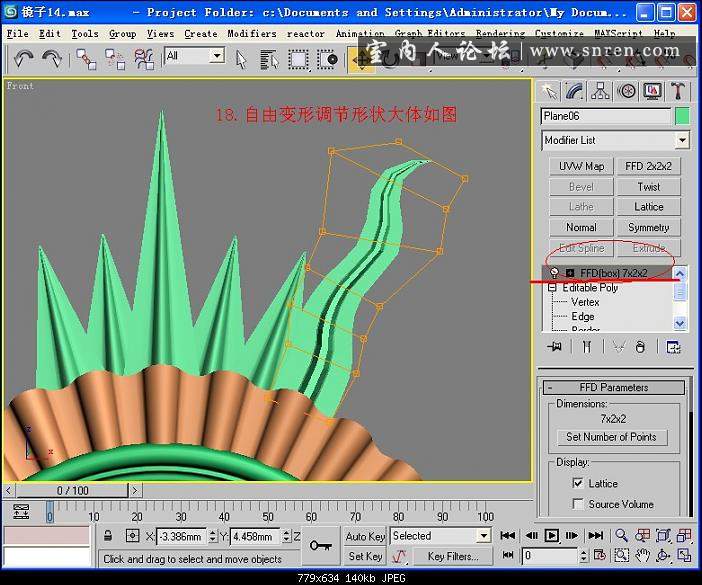Screen dimensions: 702x585
Task: Open the Hierarchy command panel tab
Action: tap(601, 91)
